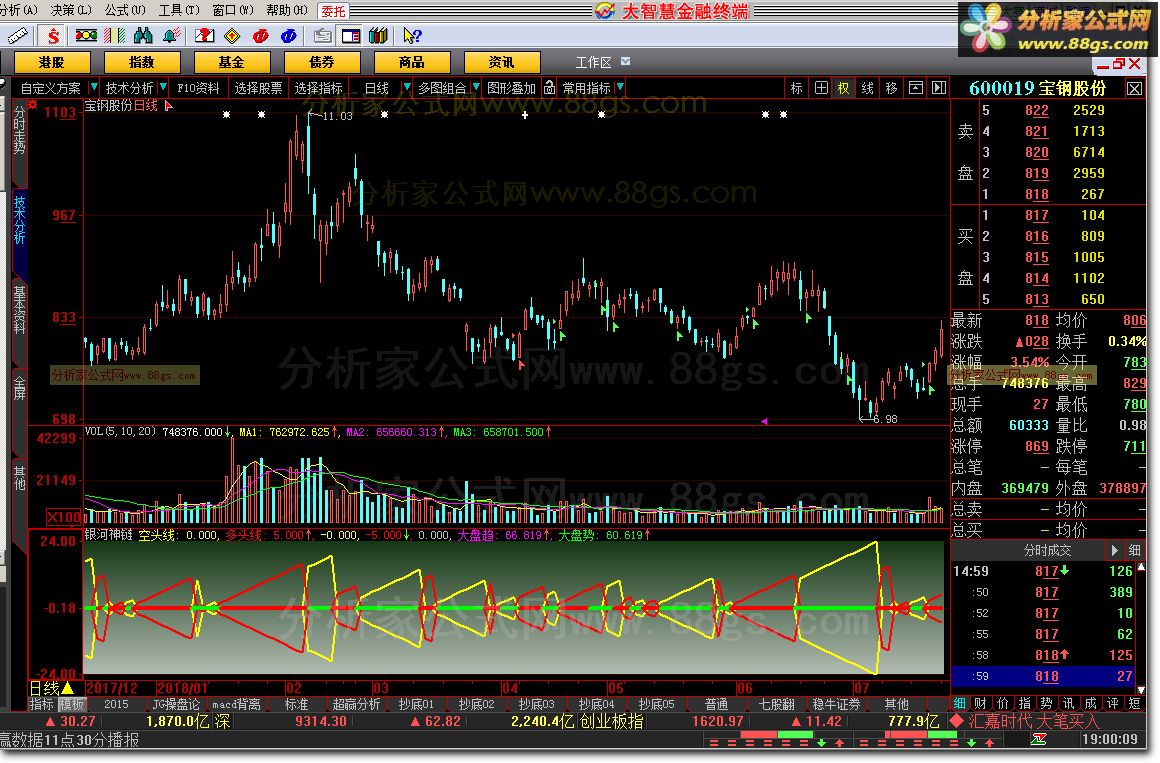Viewport: 1160px width, 763px height.
Task: Click the 日线 yellow triangle expander
Action: point(67,688)
